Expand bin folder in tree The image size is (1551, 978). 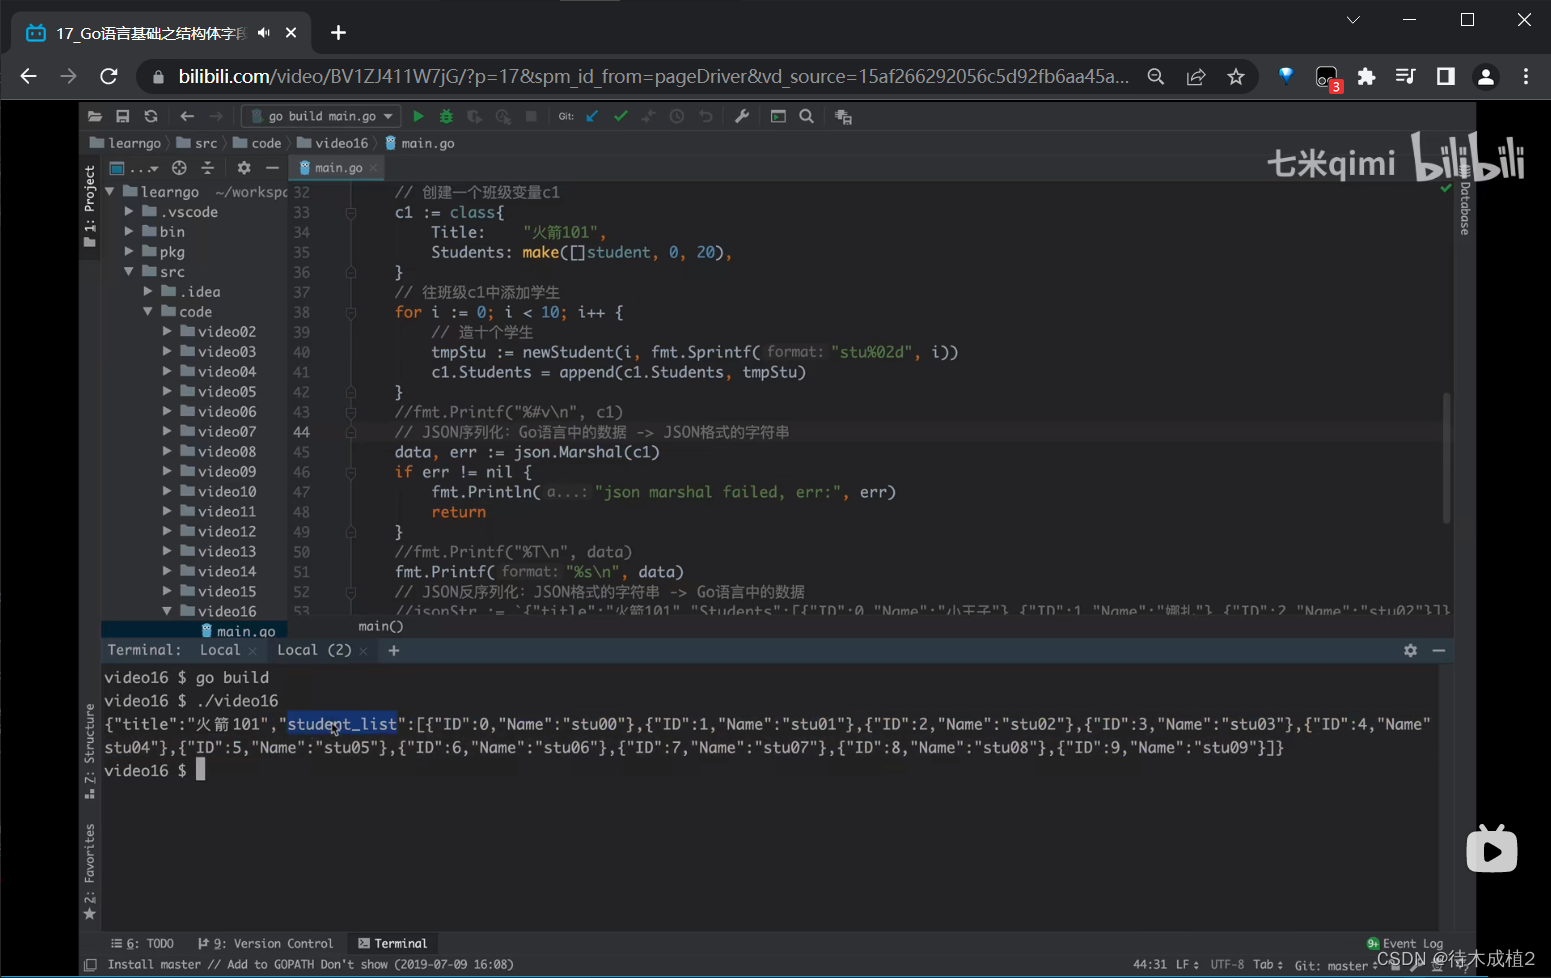pos(128,231)
